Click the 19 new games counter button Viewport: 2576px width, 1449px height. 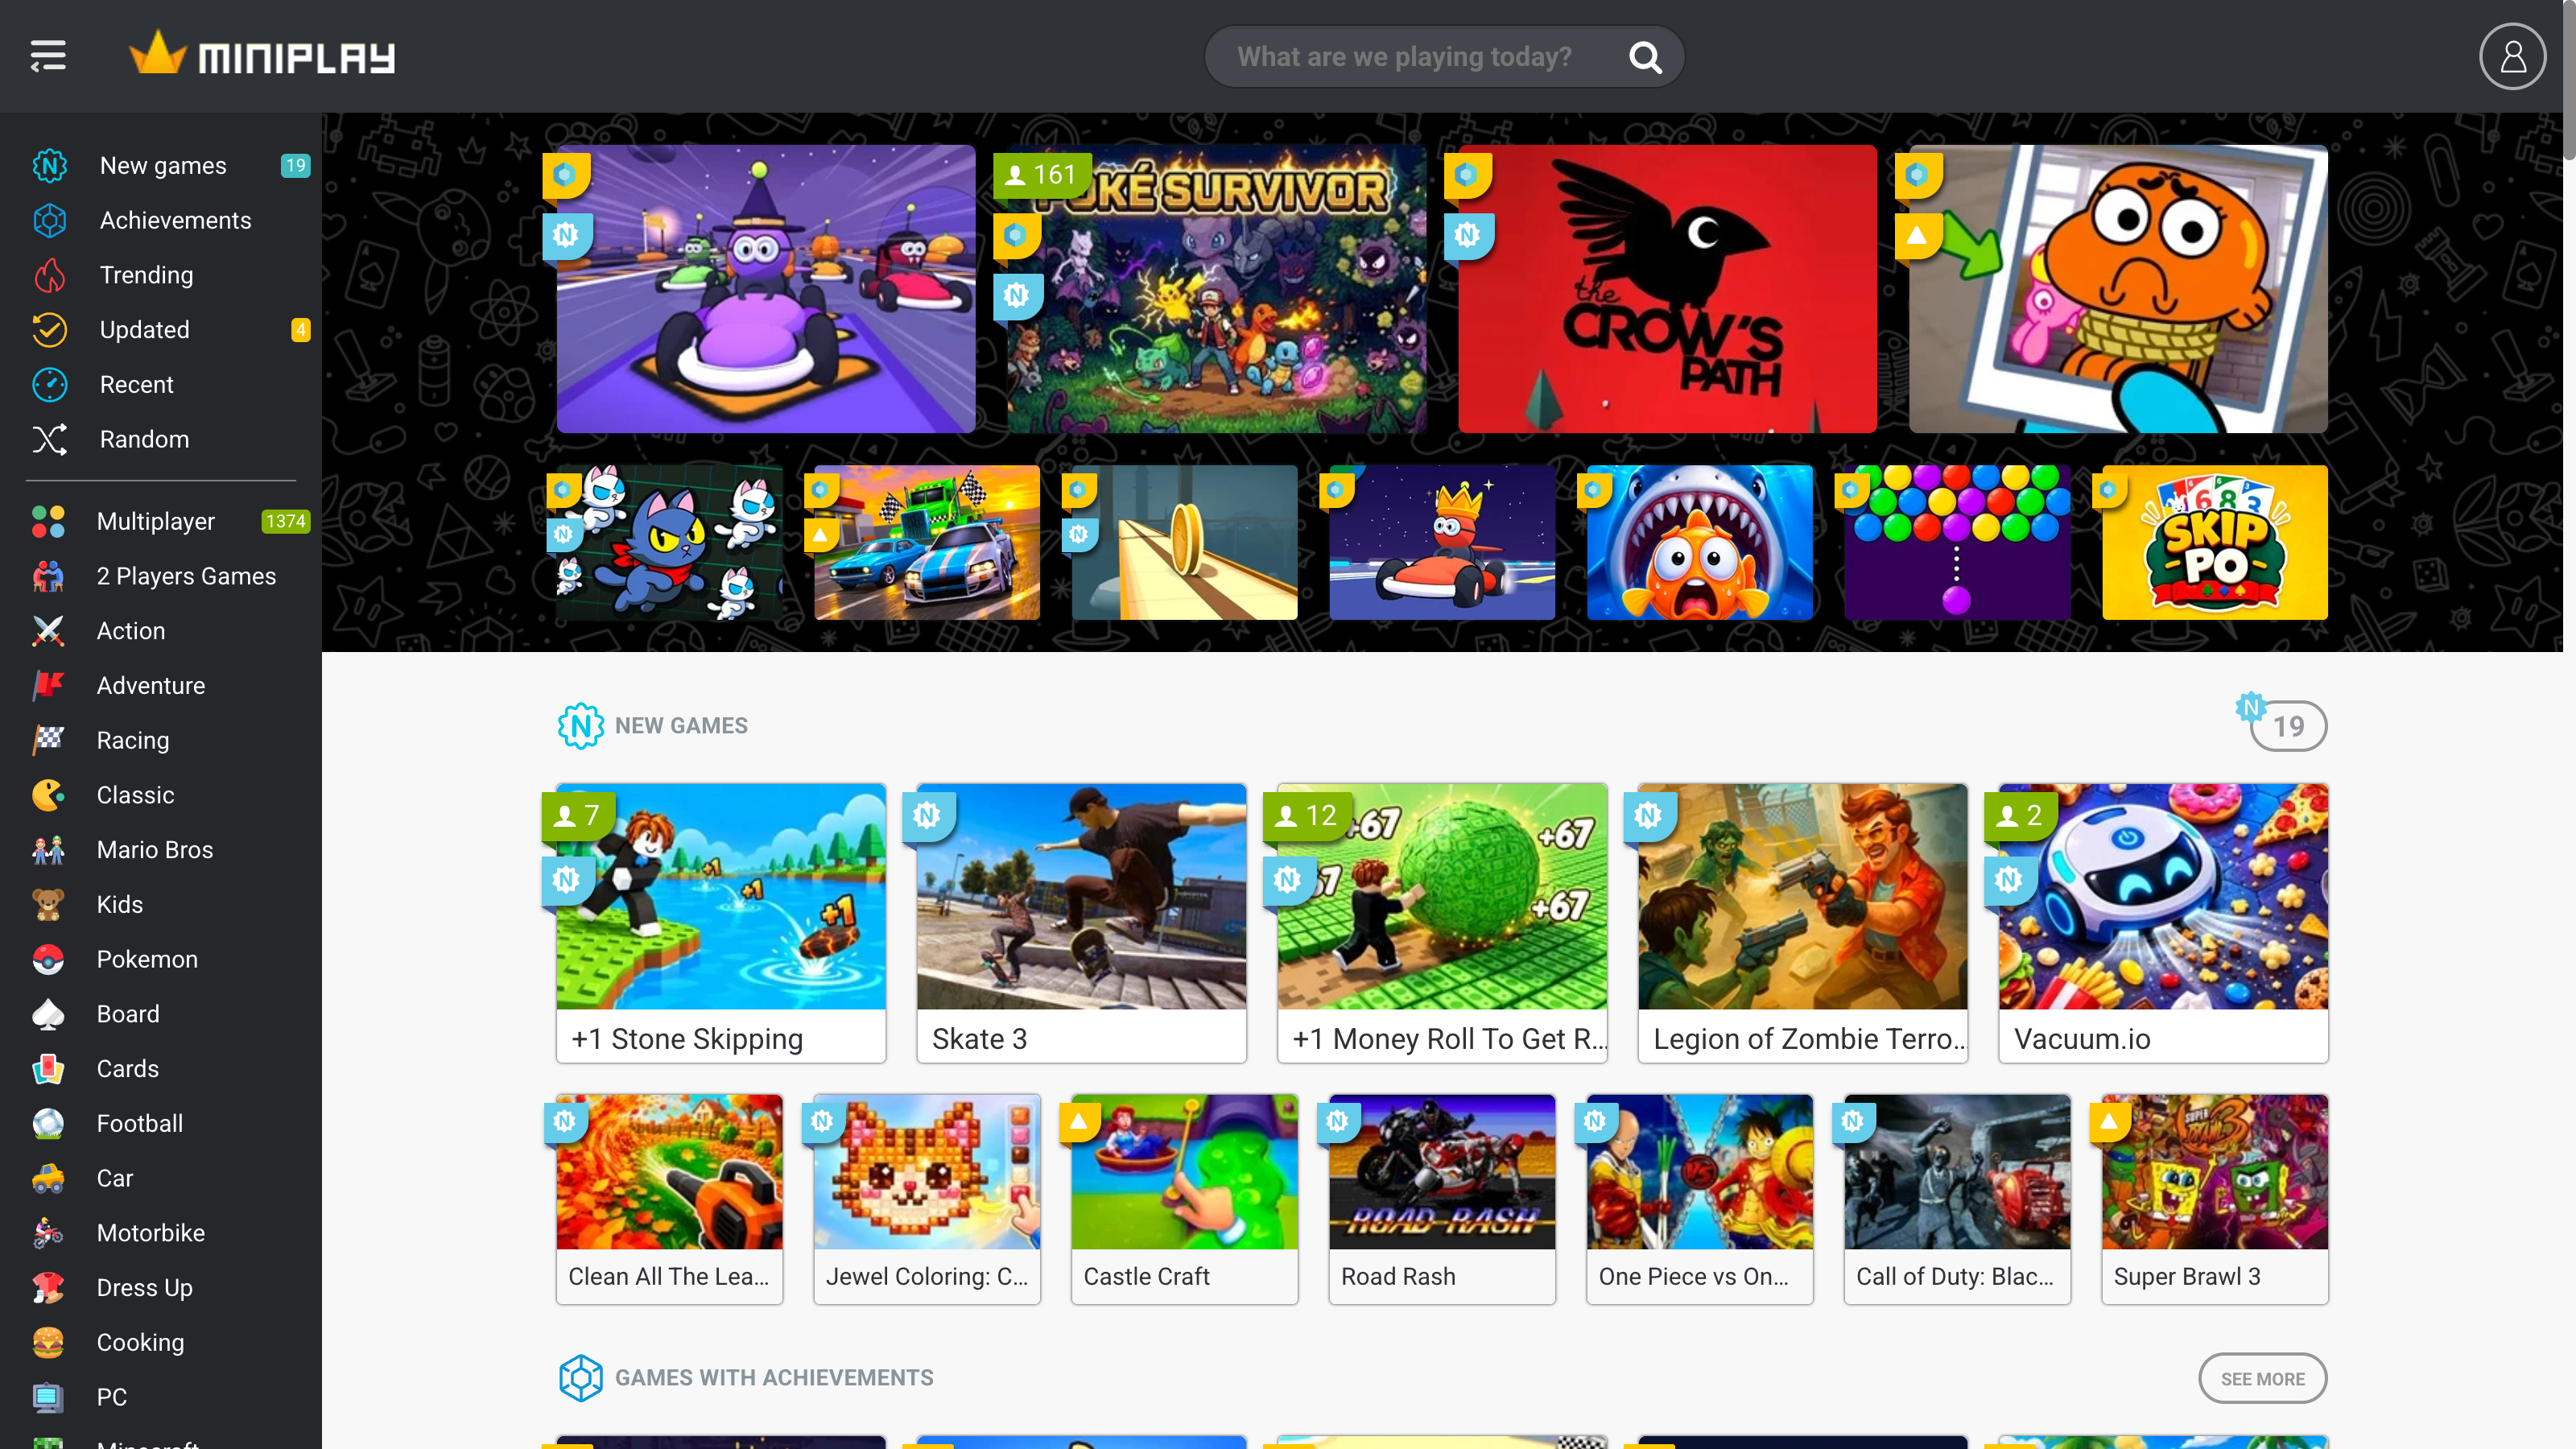(2287, 726)
